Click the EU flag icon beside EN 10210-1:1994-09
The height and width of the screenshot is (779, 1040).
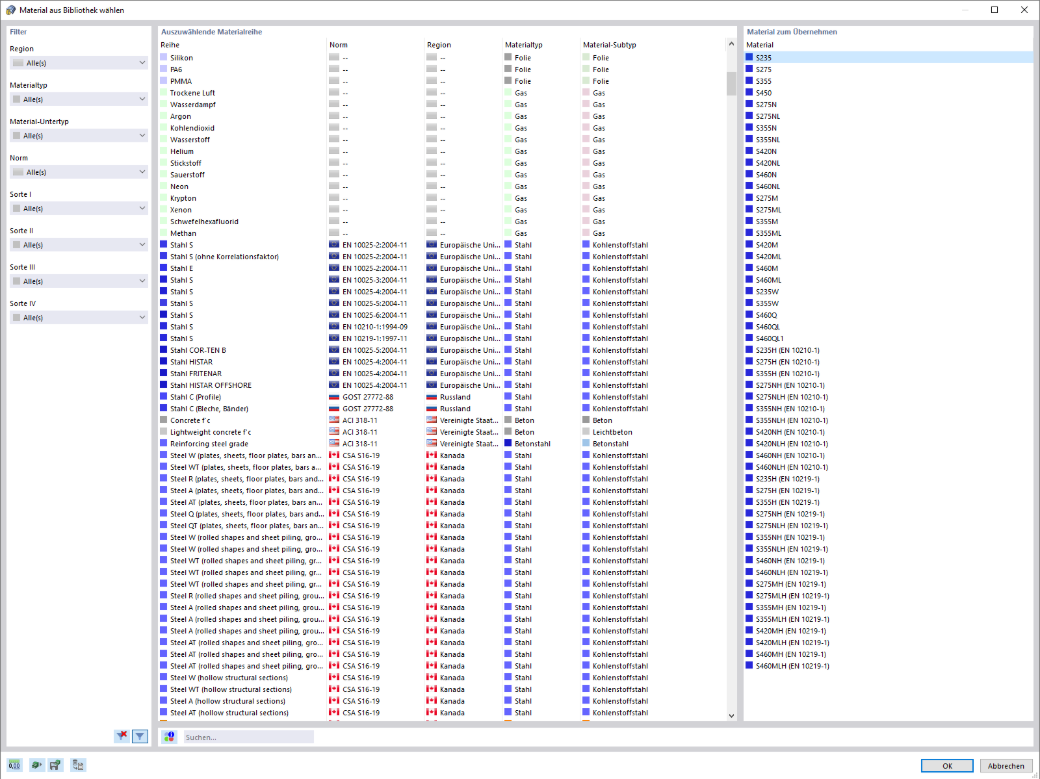334,326
